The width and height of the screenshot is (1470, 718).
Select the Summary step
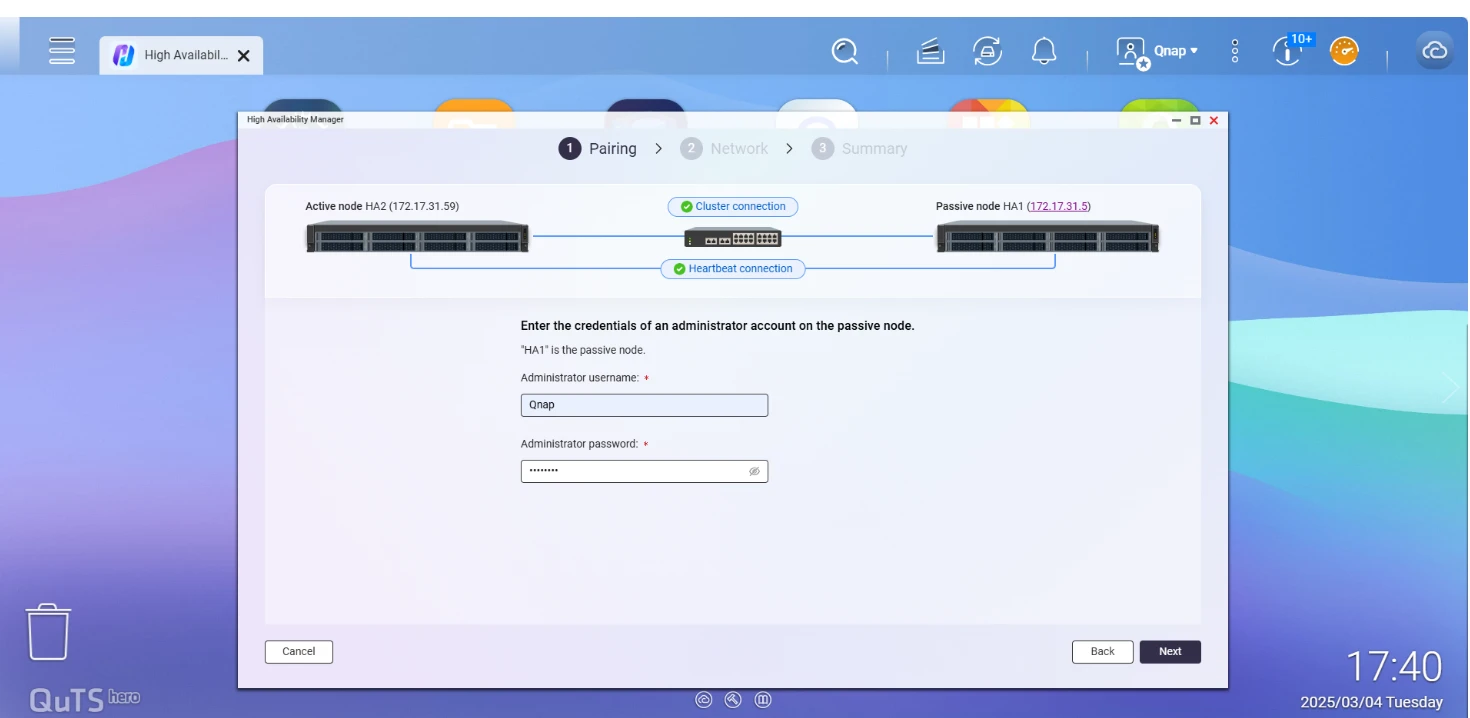click(859, 149)
